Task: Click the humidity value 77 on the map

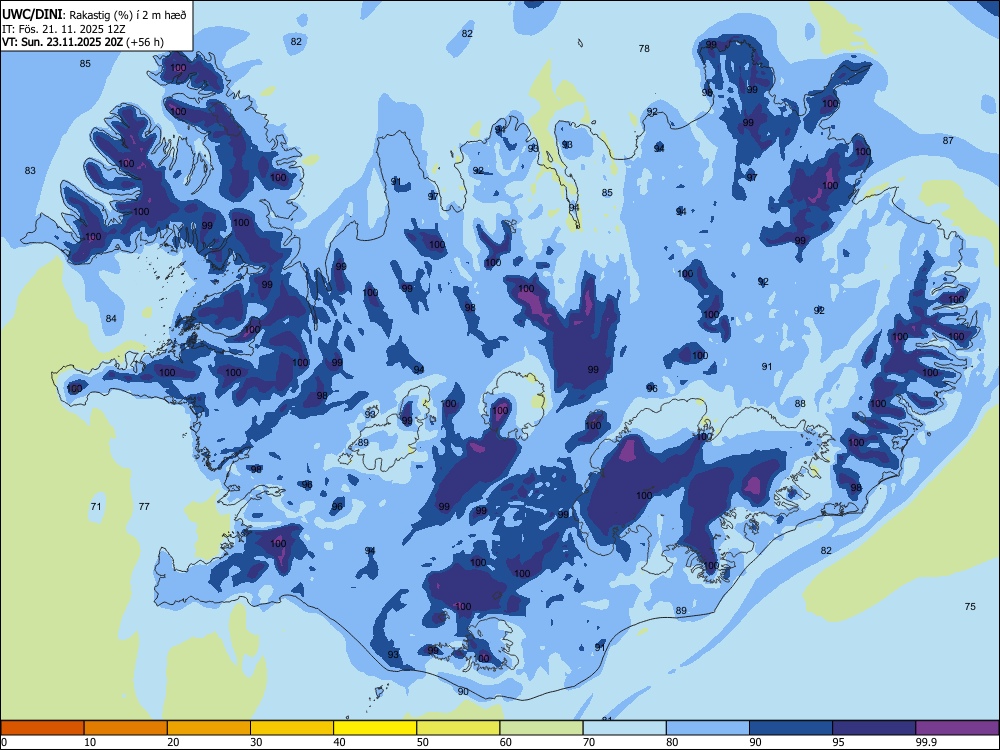Action: [144, 506]
